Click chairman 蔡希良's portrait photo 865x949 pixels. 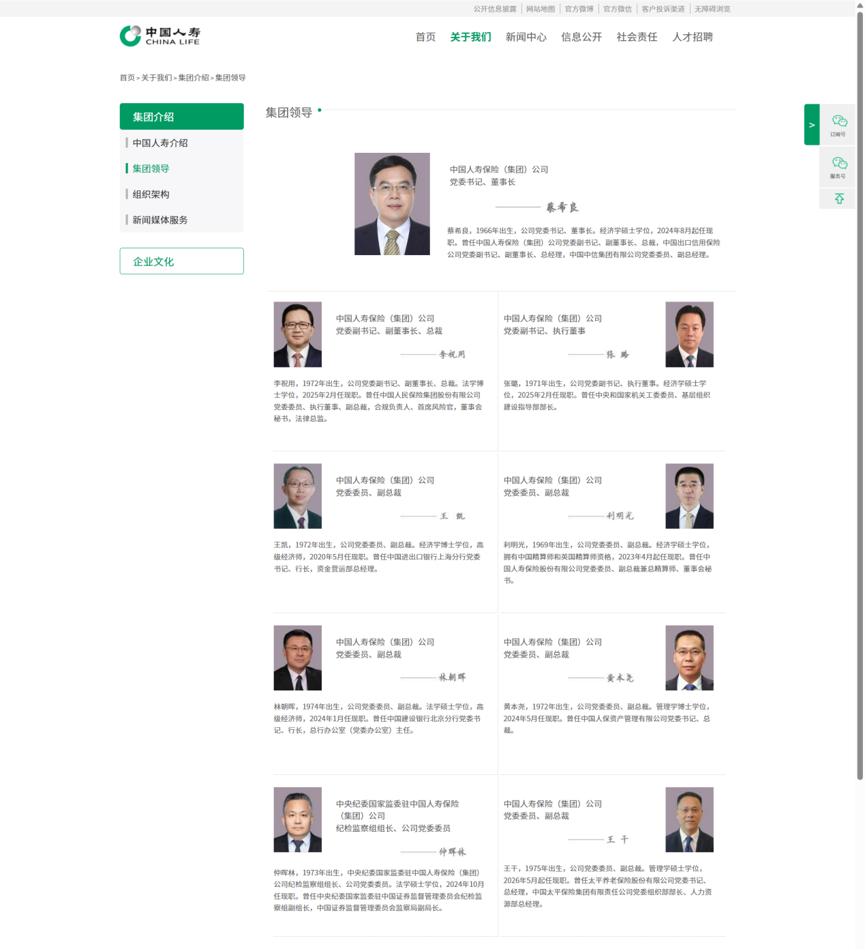(x=392, y=204)
